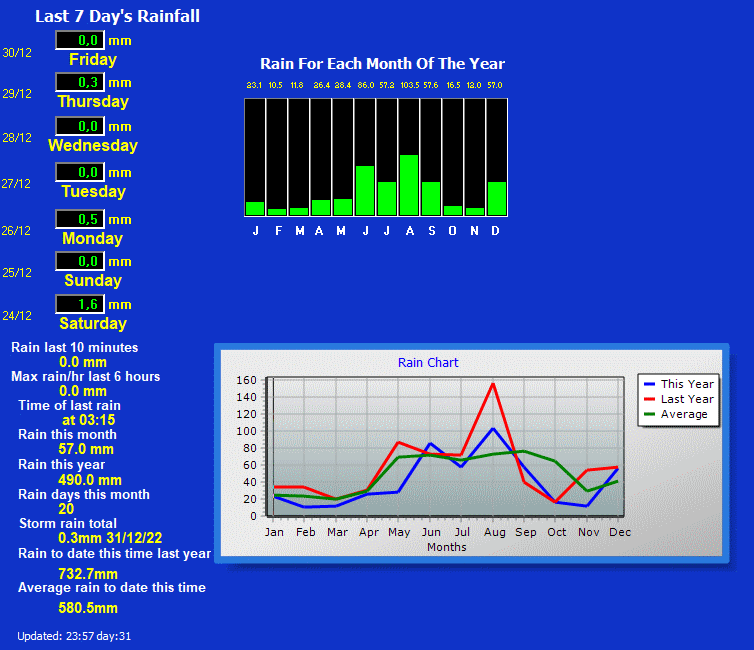Image resolution: width=754 pixels, height=650 pixels.
Task: Select Monday's 0,5 rainfall value box
Action: tap(80, 219)
